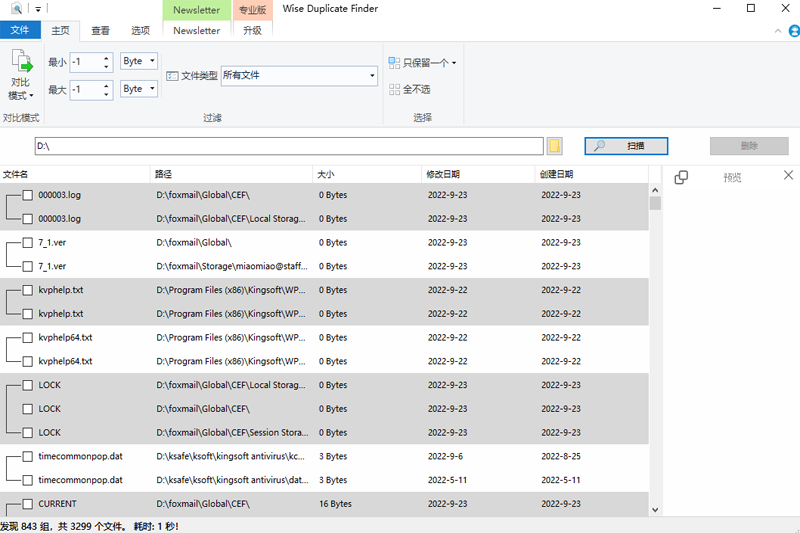Close the 预览 preview pane
This screenshot has height=533, width=800.
coord(788,175)
